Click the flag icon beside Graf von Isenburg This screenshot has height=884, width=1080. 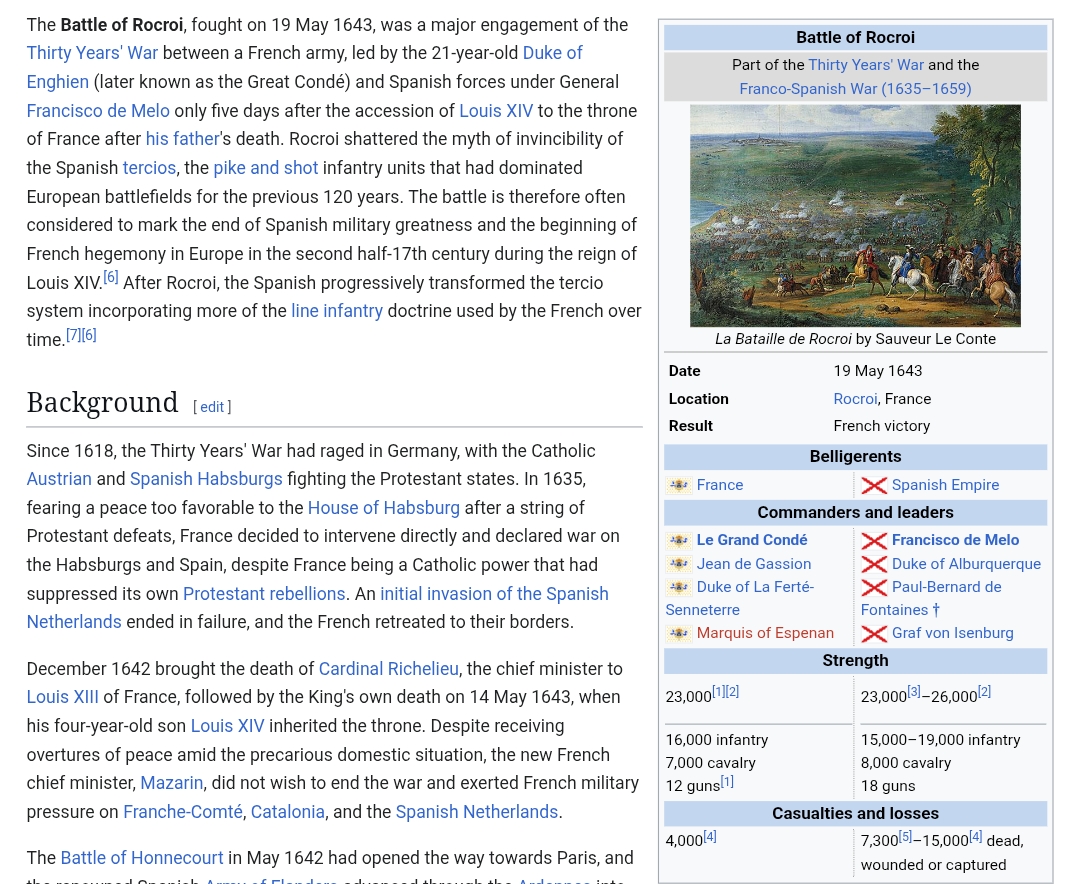[x=874, y=633]
